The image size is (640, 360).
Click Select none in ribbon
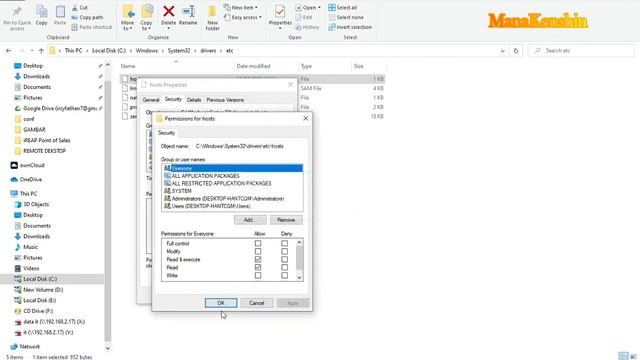(x=346, y=18)
